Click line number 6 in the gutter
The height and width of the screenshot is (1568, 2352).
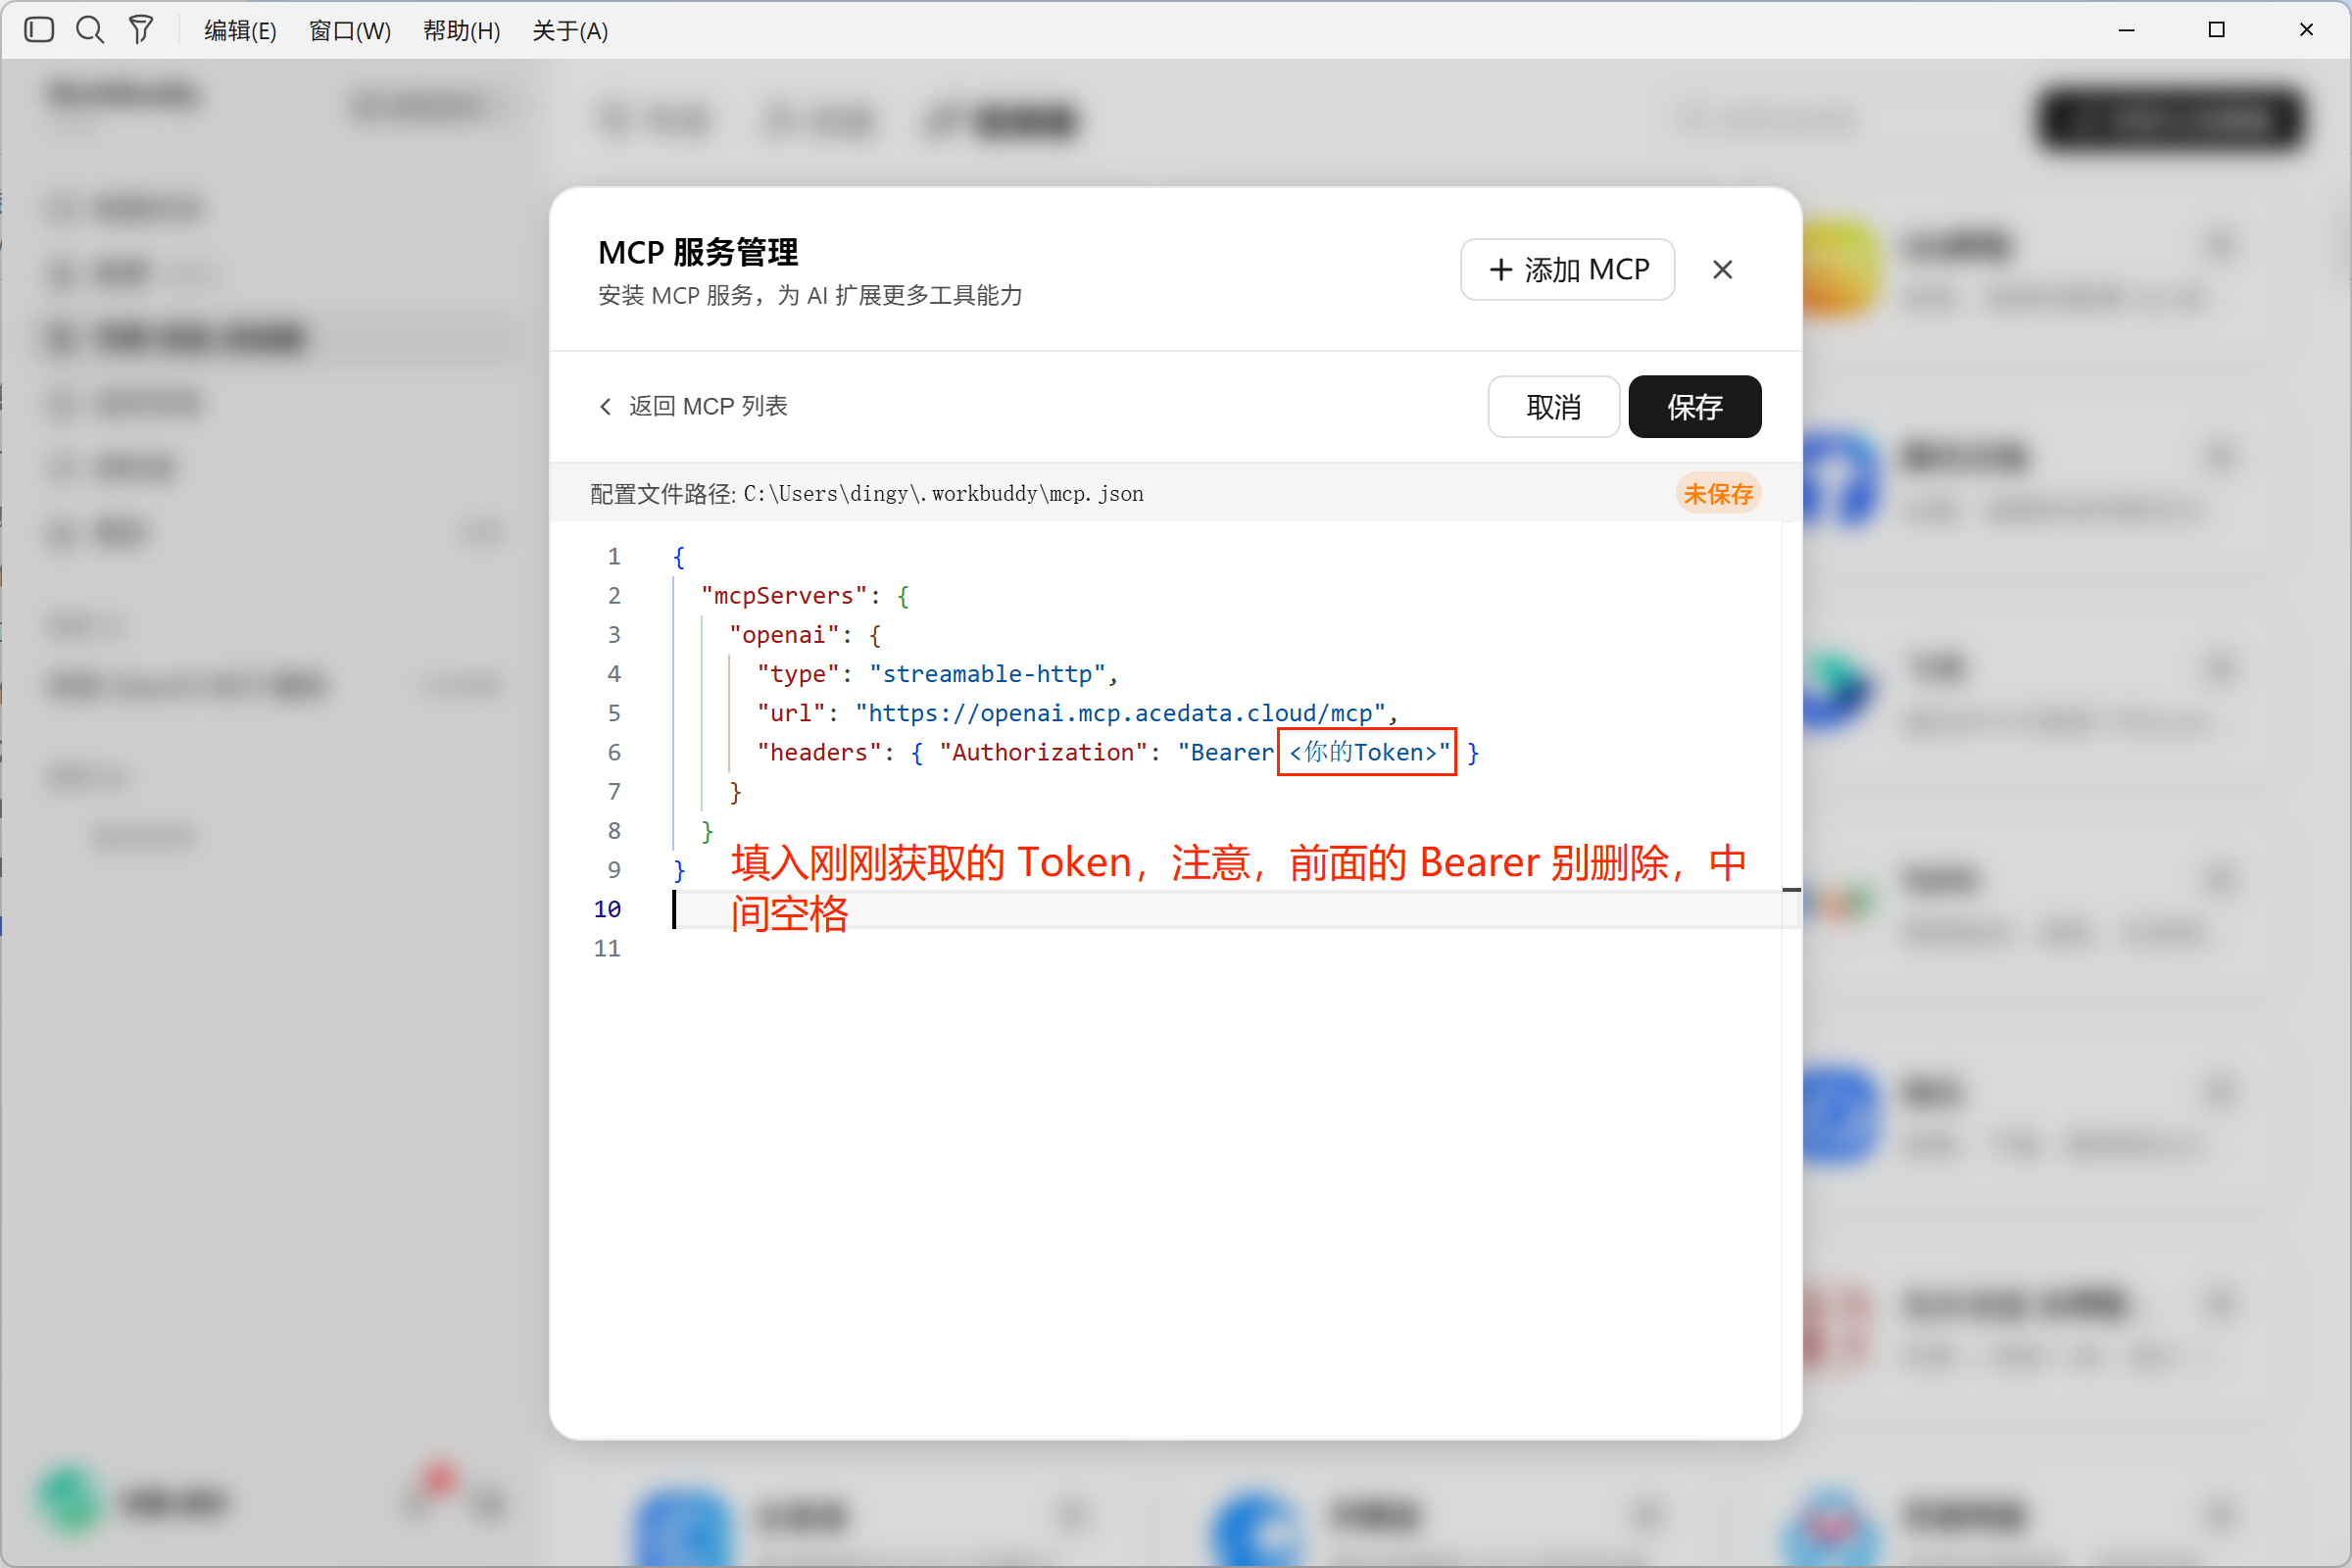pos(614,752)
